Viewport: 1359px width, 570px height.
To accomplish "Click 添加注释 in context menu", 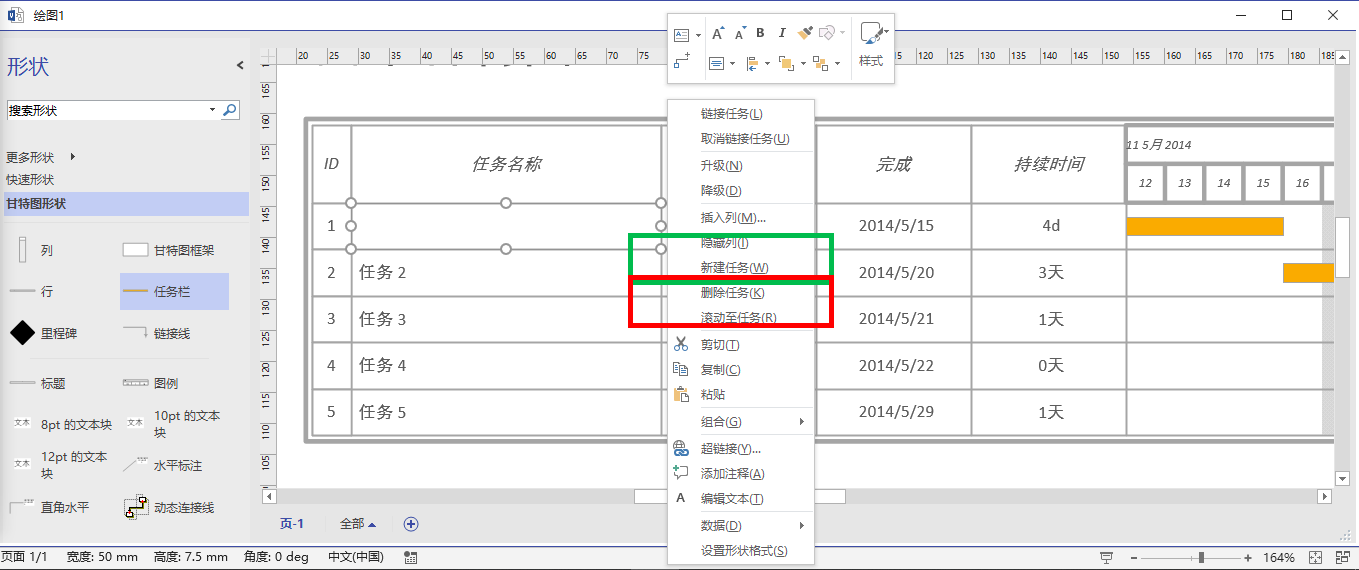I will 741,474.
